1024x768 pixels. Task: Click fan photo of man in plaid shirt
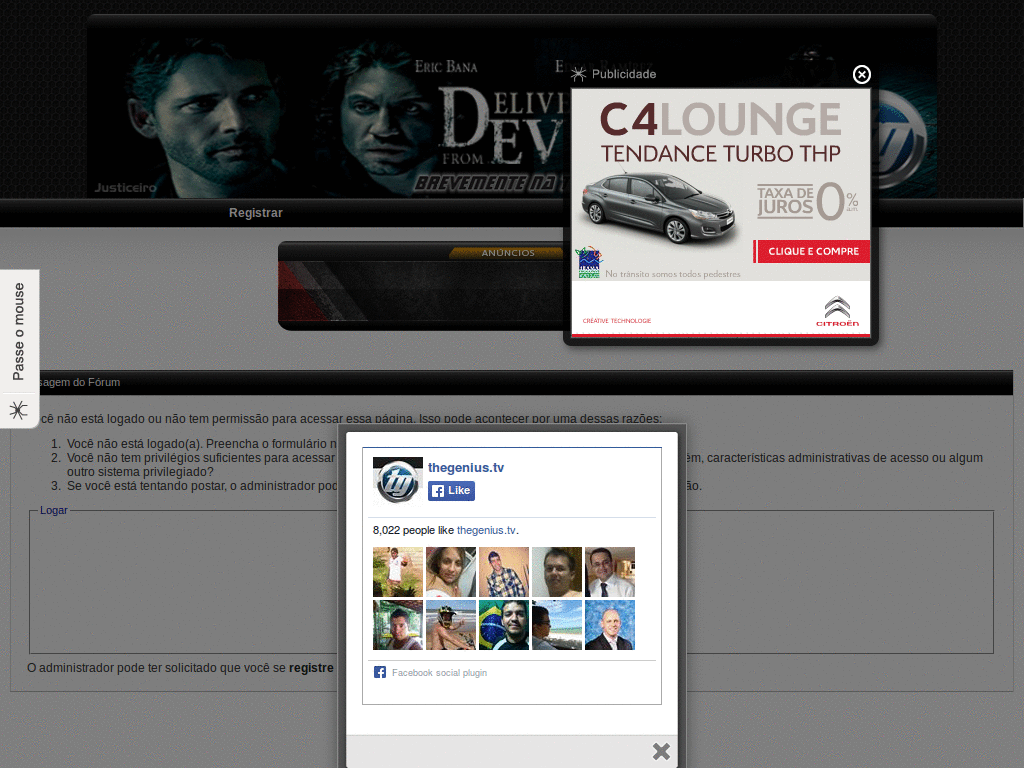(504, 572)
